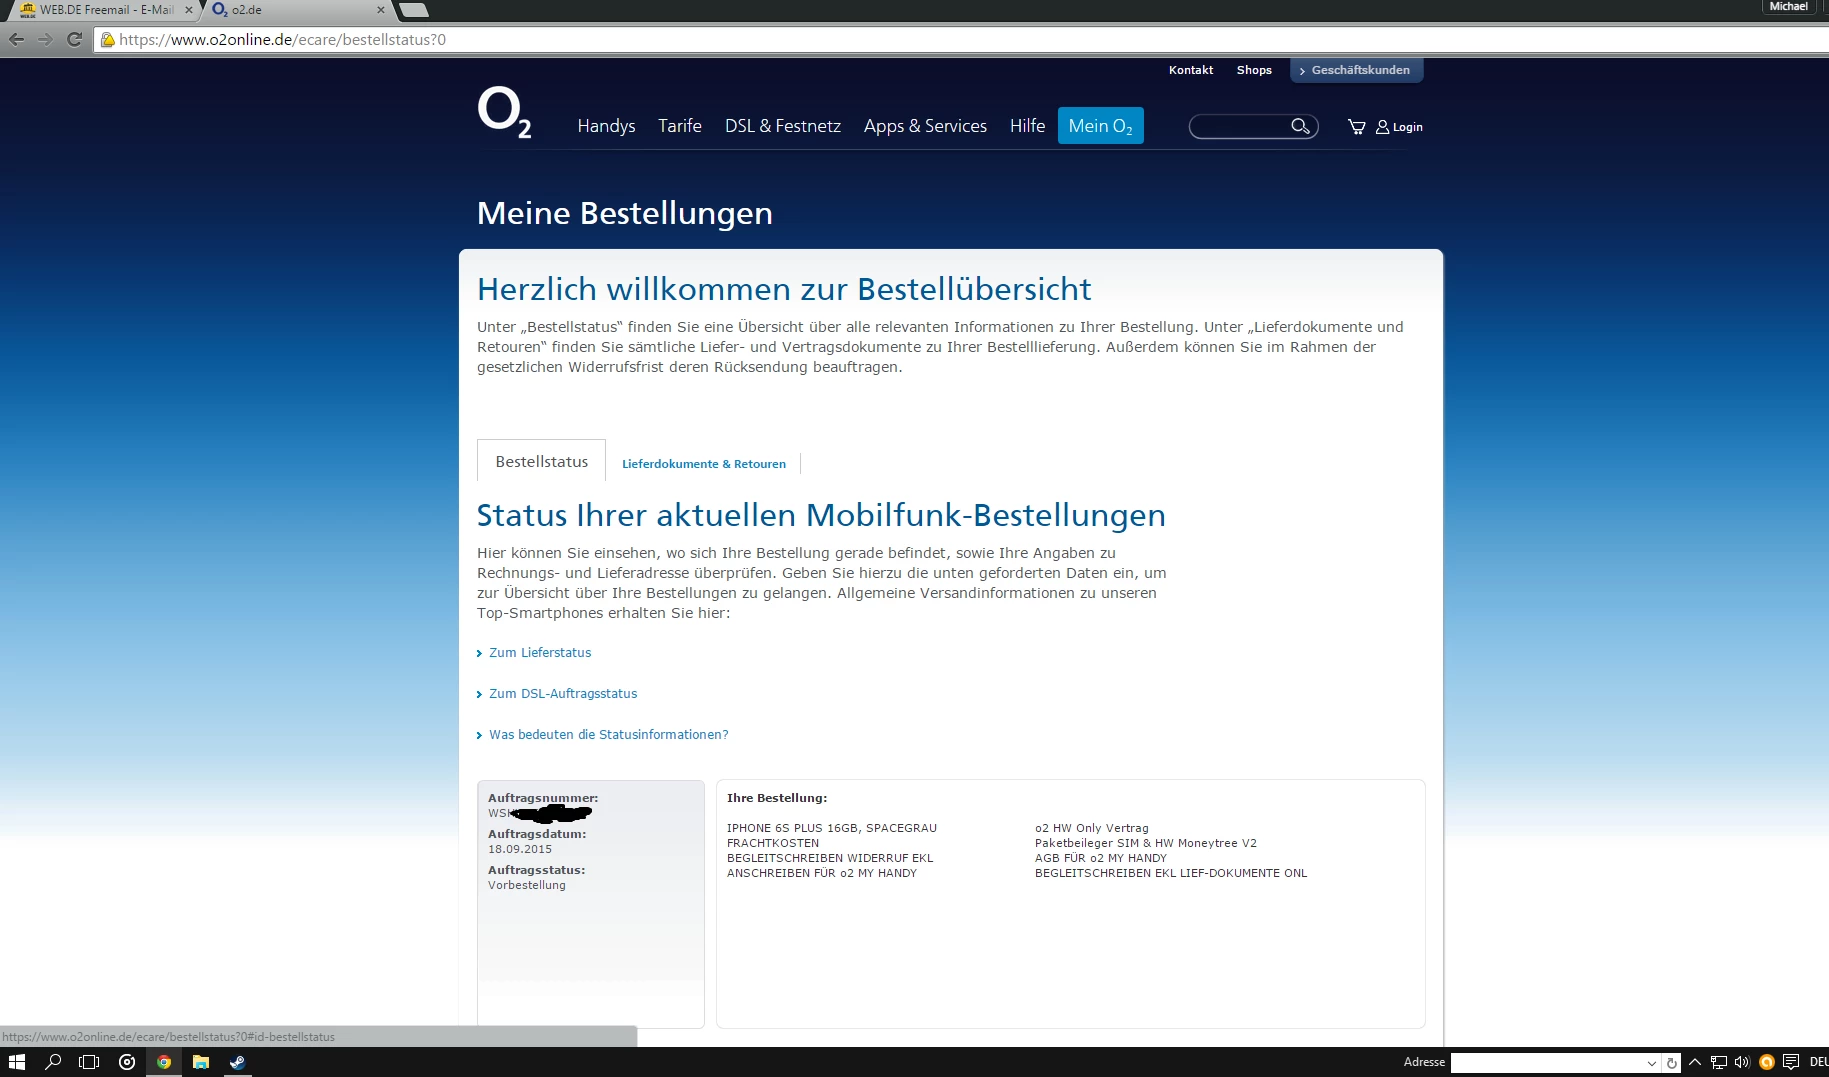Image resolution: width=1829 pixels, height=1077 pixels.
Task: Click the Auftragsstatus value Vorbestellung
Action: 527,885
